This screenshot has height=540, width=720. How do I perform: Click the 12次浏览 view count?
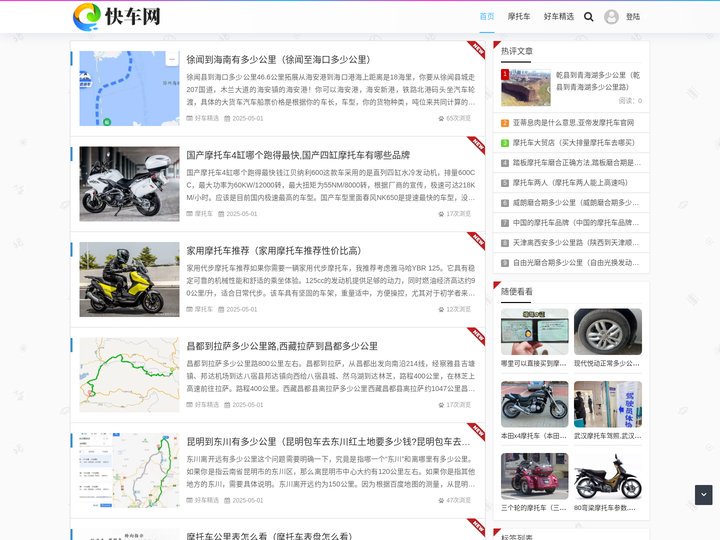coord(458,309)
